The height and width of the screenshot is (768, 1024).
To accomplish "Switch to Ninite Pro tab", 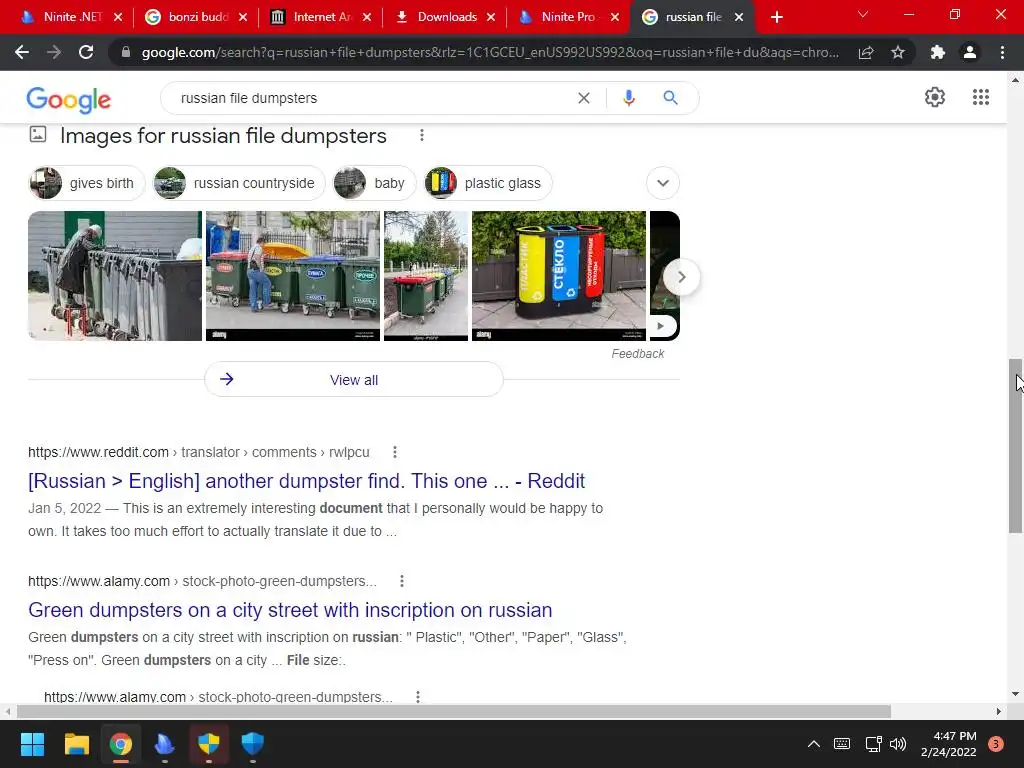I will [568, 17].
